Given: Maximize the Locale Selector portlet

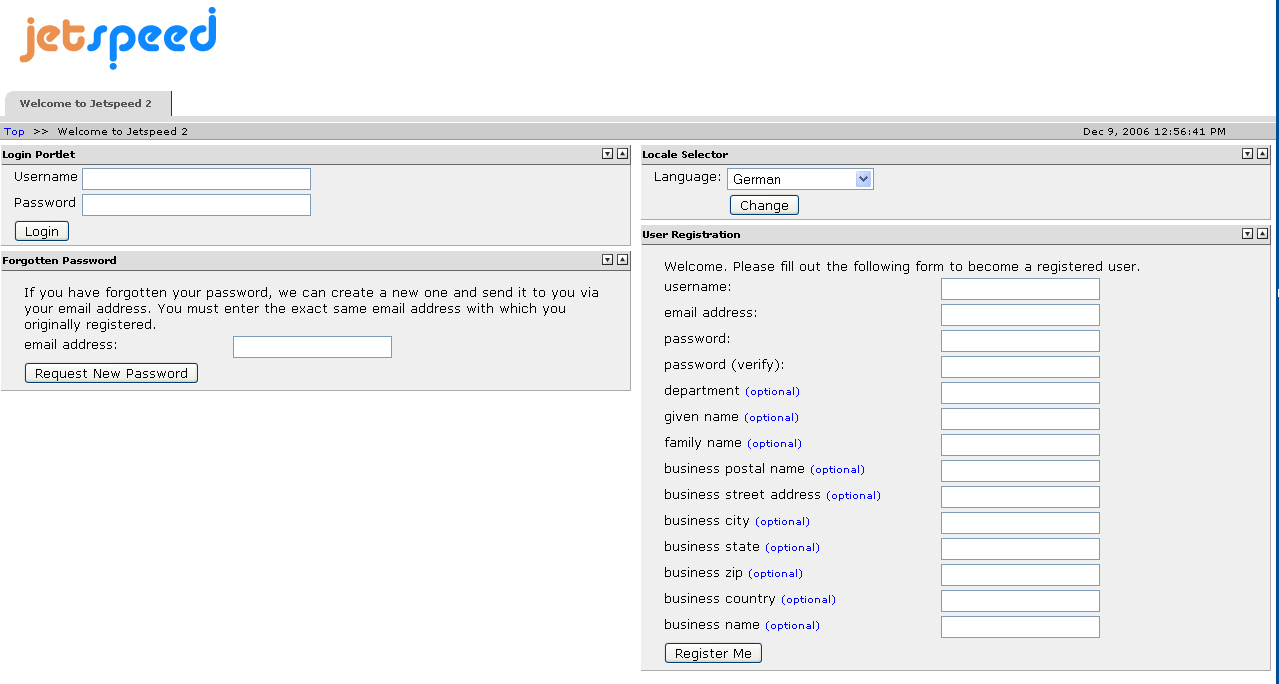Looking at the screenshot, I should point(1262,154).
